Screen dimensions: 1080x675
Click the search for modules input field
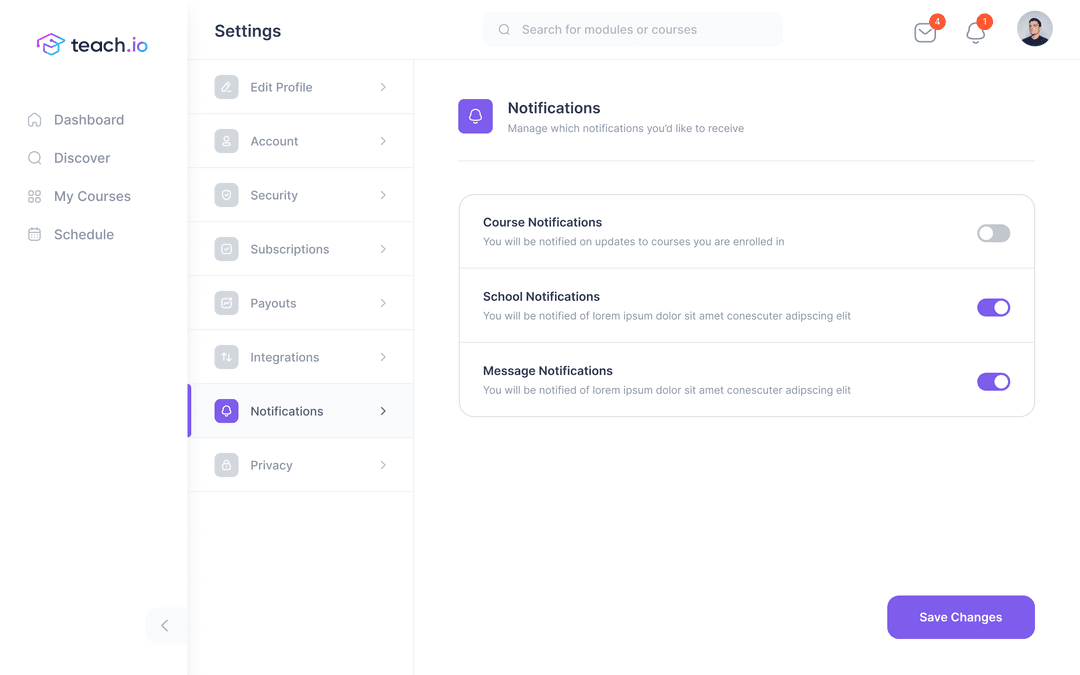632,29
